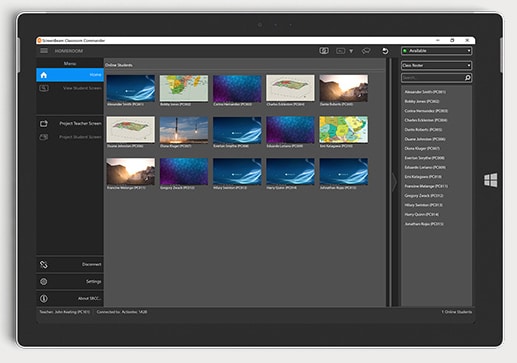Click the search magnifier icon in roster

point(468,78)
